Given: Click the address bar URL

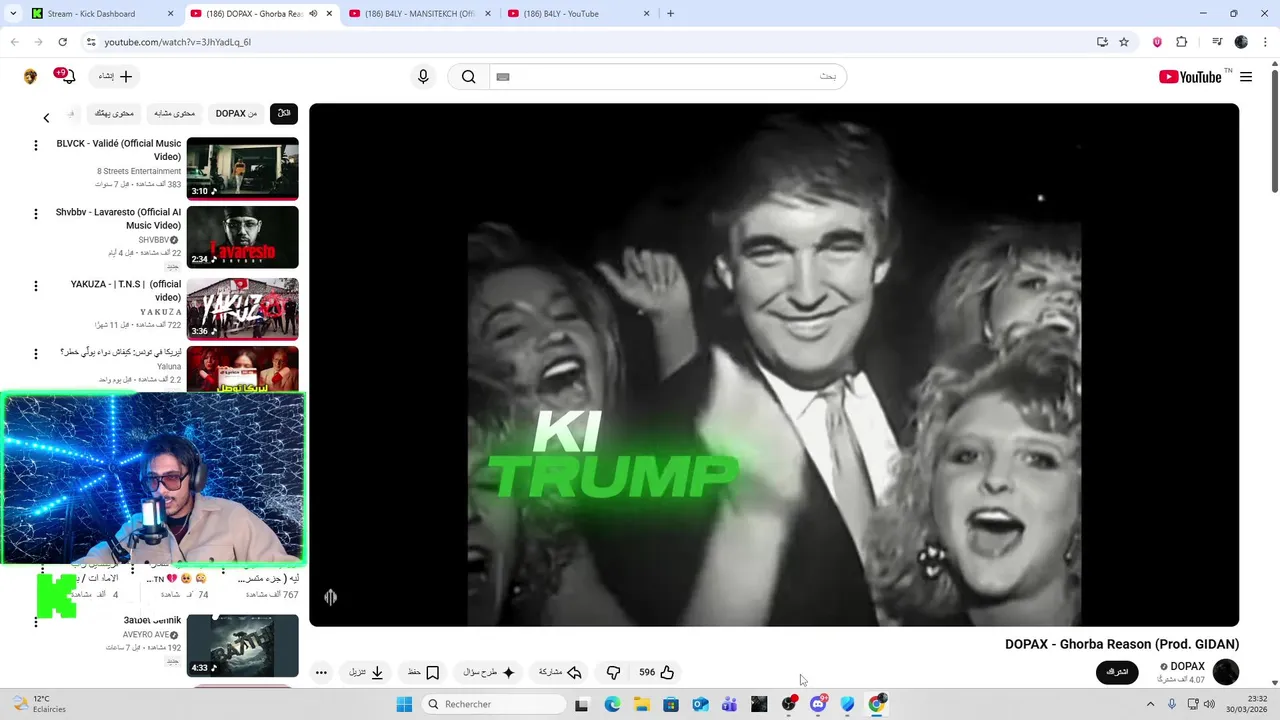Looking at the screenshot, I should click(x=177, y=42).
